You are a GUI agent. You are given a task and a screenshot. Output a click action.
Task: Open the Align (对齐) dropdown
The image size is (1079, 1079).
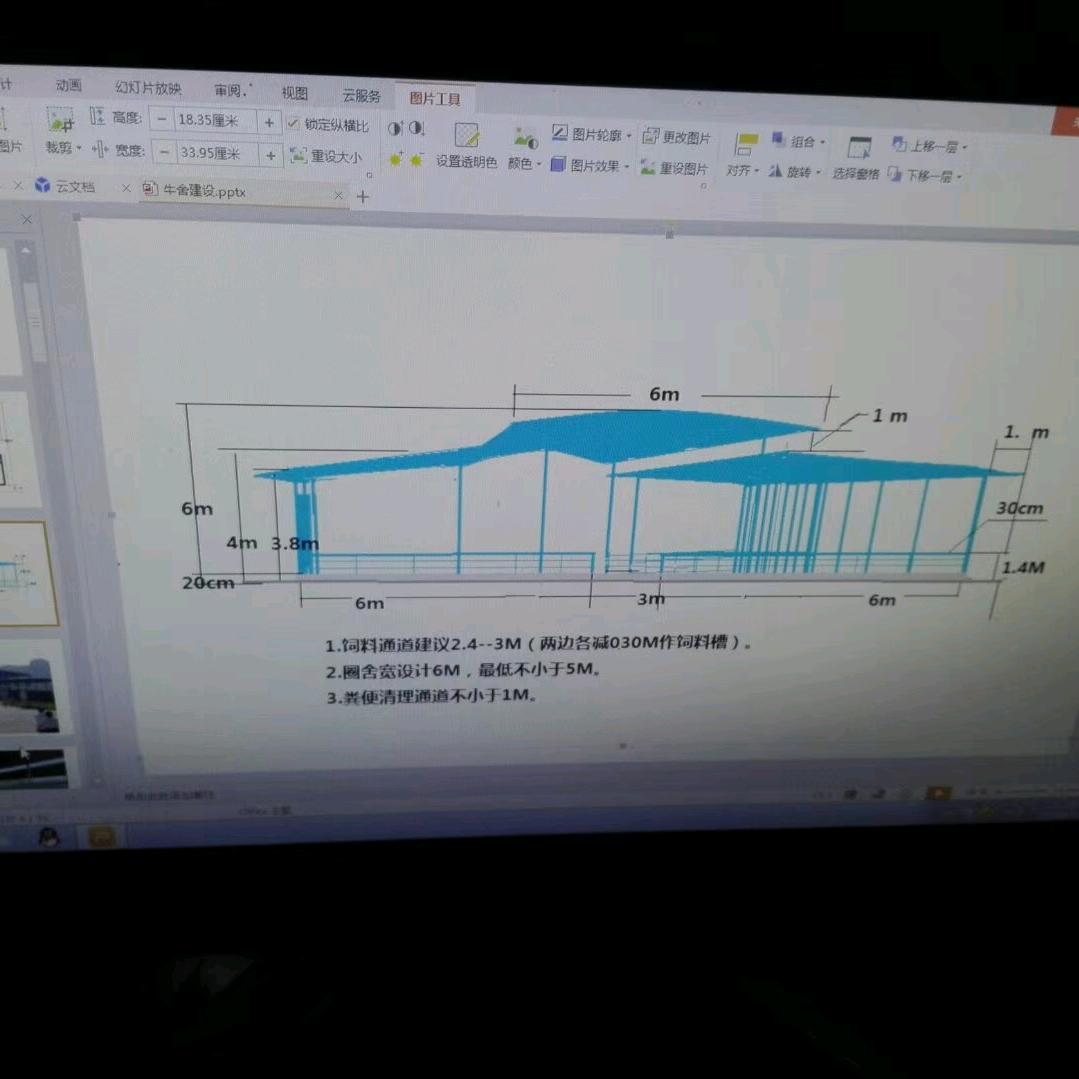[742, 171]
